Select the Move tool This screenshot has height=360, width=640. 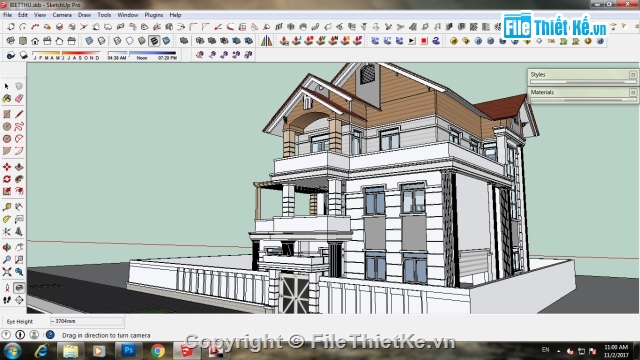[7, 167]
